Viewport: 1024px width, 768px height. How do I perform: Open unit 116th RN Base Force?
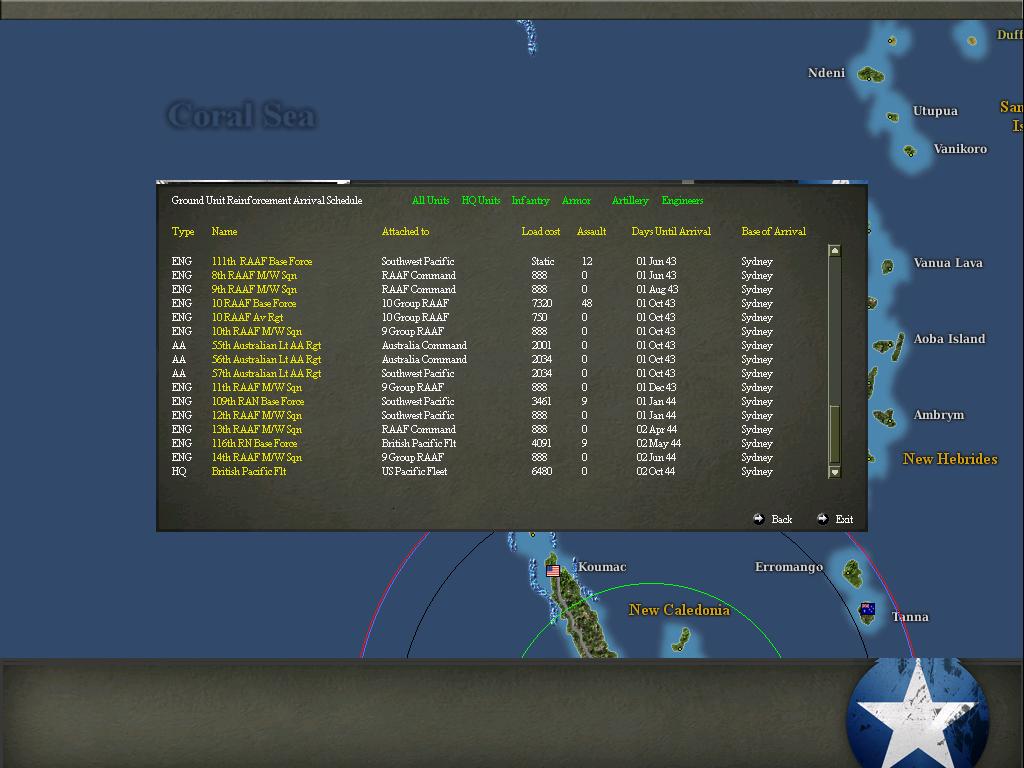(255, 443)
